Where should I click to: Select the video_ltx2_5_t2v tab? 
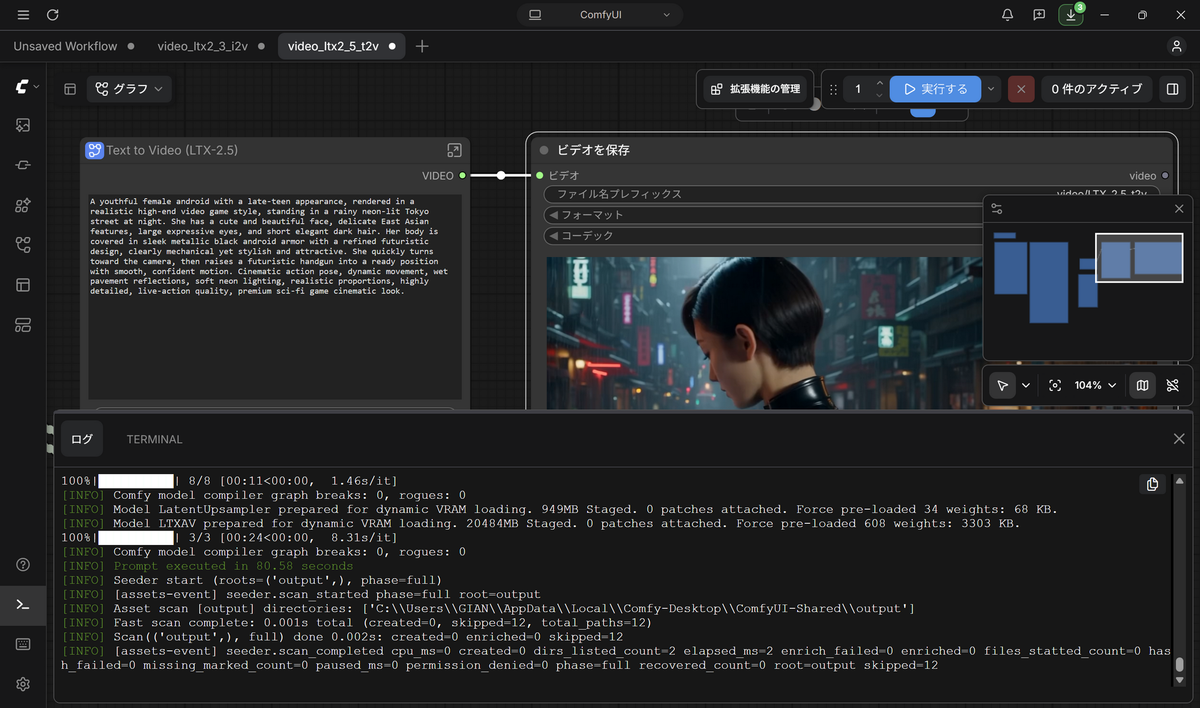pos(341,46)
